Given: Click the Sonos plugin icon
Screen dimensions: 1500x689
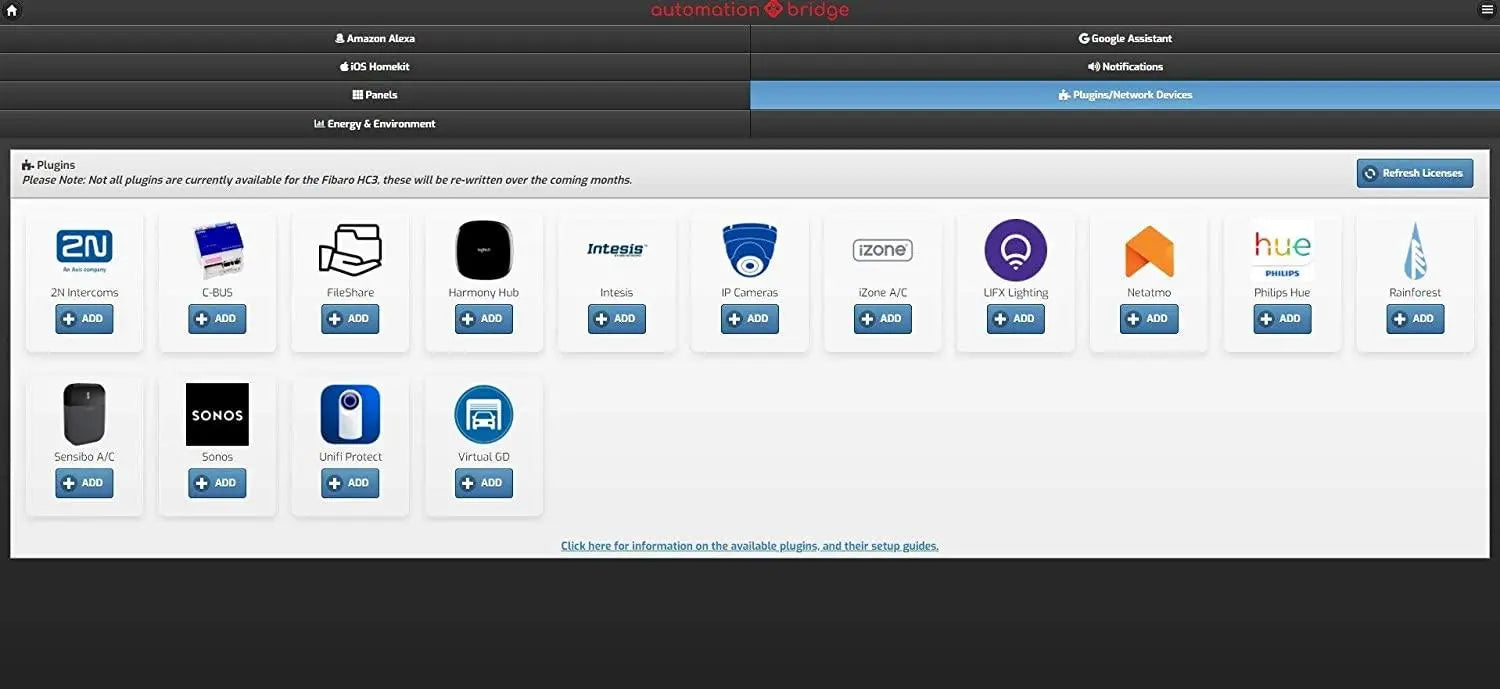Looking at the screenshot, I should [x=217, y=414].
